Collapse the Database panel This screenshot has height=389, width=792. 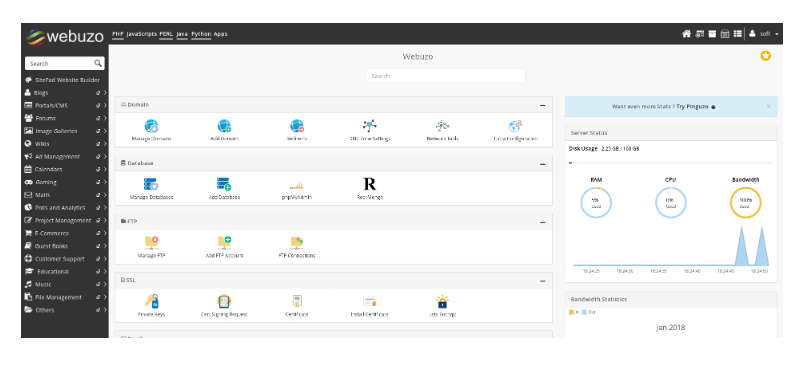(542, 164)
